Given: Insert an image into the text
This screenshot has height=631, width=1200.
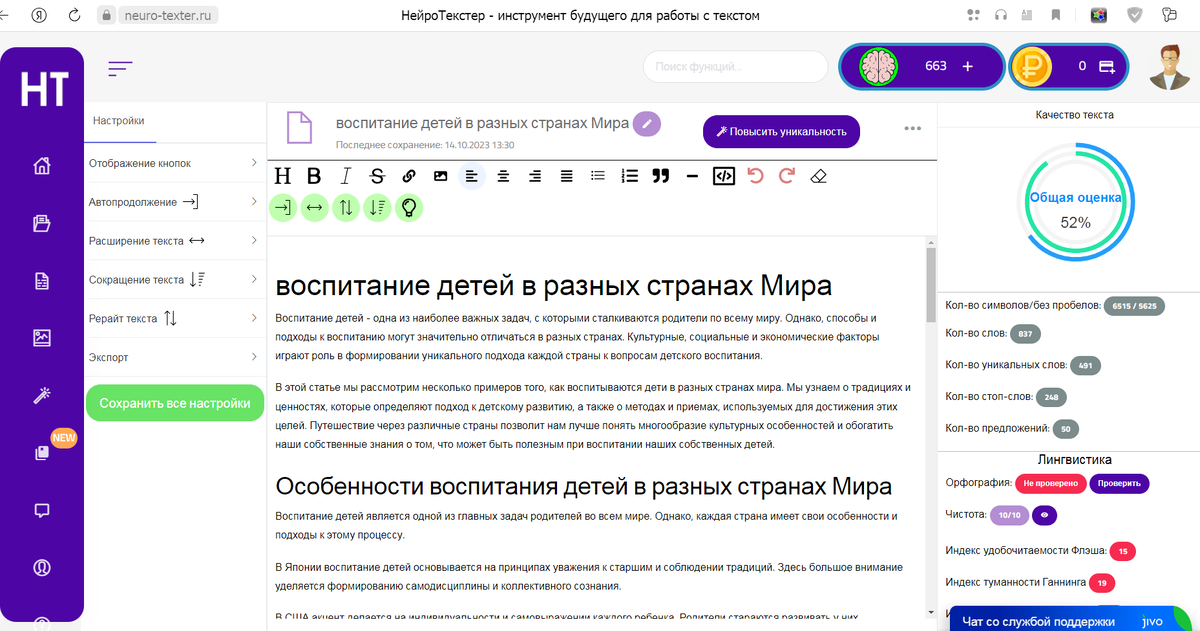Looking at the screenshot, I should [x=440, y=176].
